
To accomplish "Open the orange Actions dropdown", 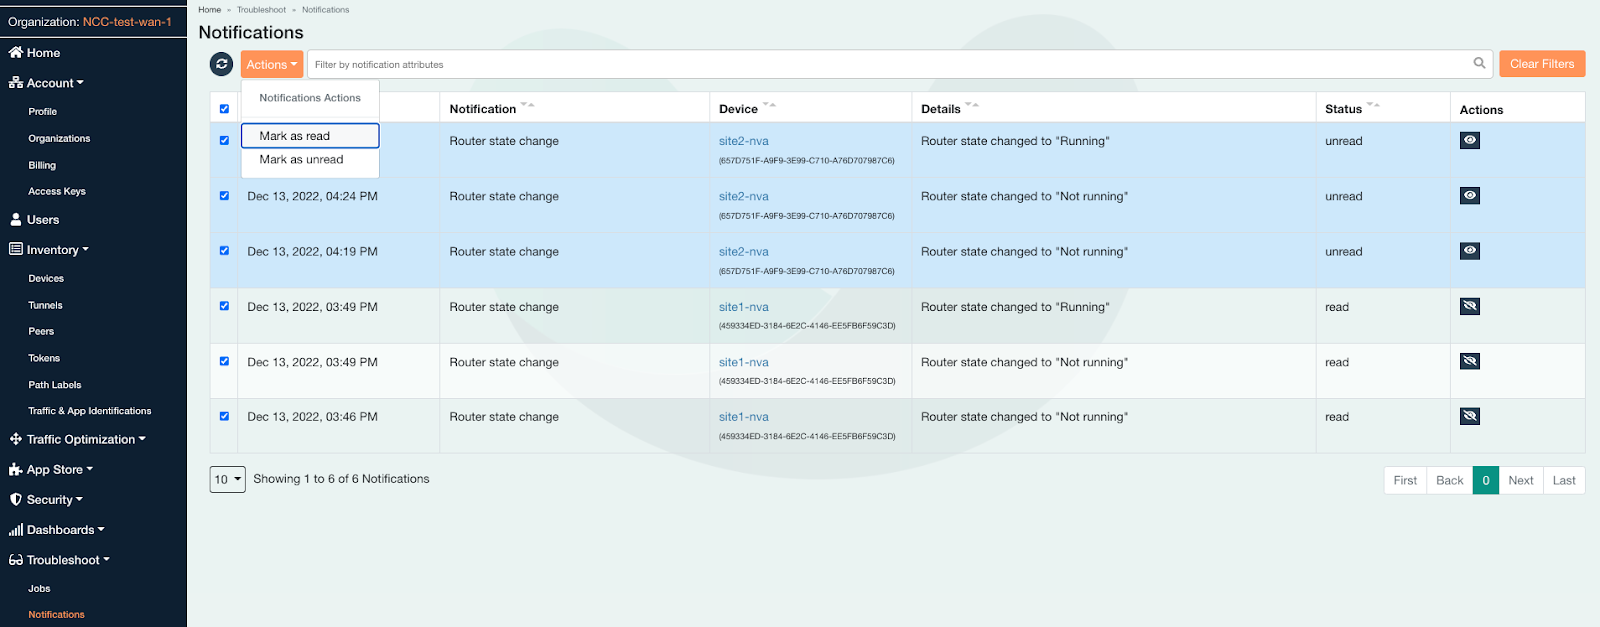I will [271, 64].
